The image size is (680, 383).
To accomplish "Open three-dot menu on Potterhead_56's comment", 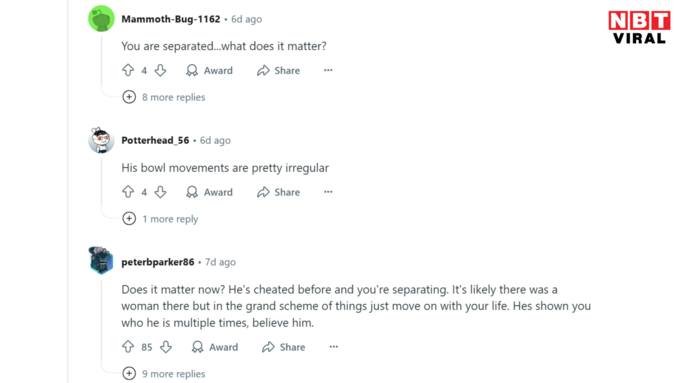I will point(328,191).
